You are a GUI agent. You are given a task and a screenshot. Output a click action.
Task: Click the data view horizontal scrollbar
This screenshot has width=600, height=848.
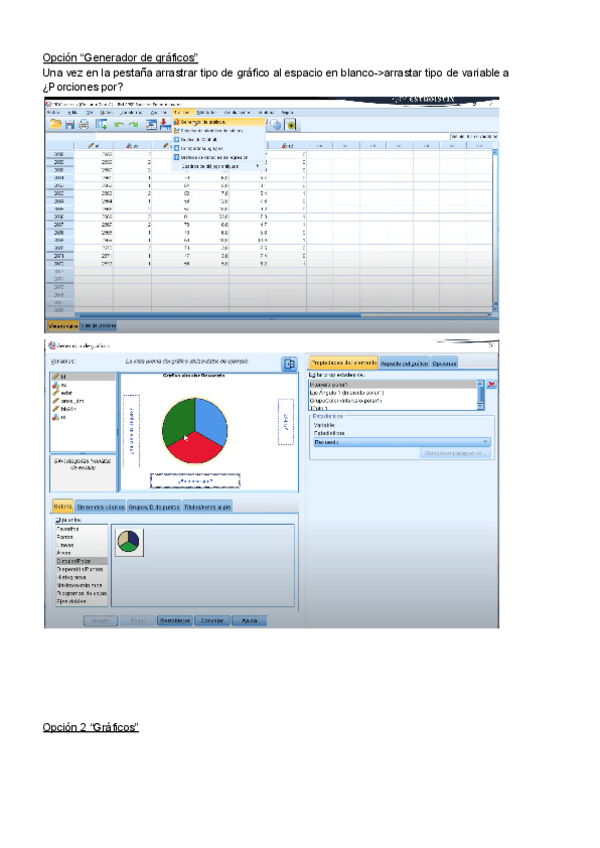tap(283, 315)
